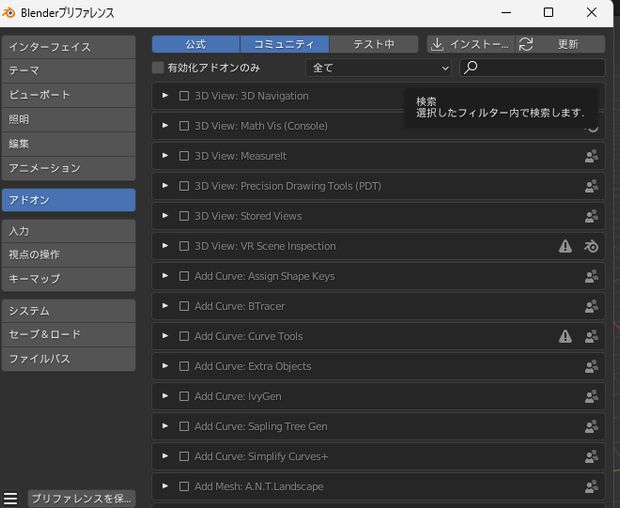Click community icon on Extra Objects row
The image size is (620, 508).
[x=591, y=366]
